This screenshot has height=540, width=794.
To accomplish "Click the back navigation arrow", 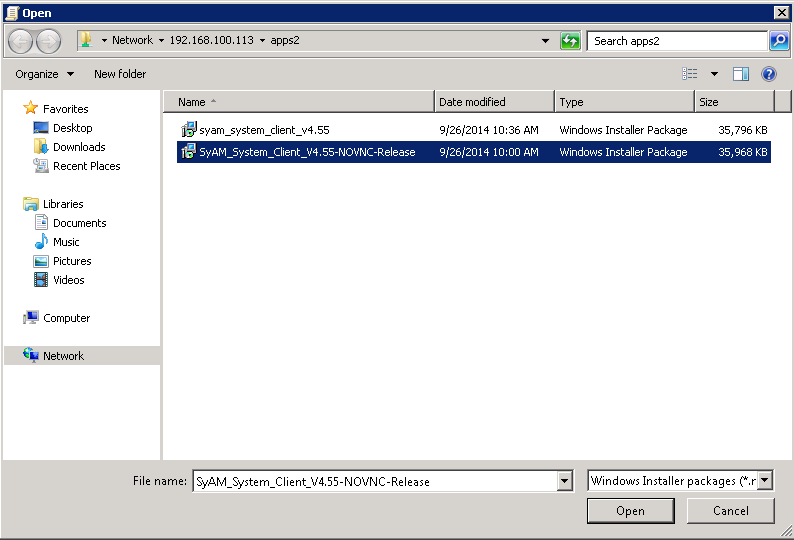I will [21, 41].
